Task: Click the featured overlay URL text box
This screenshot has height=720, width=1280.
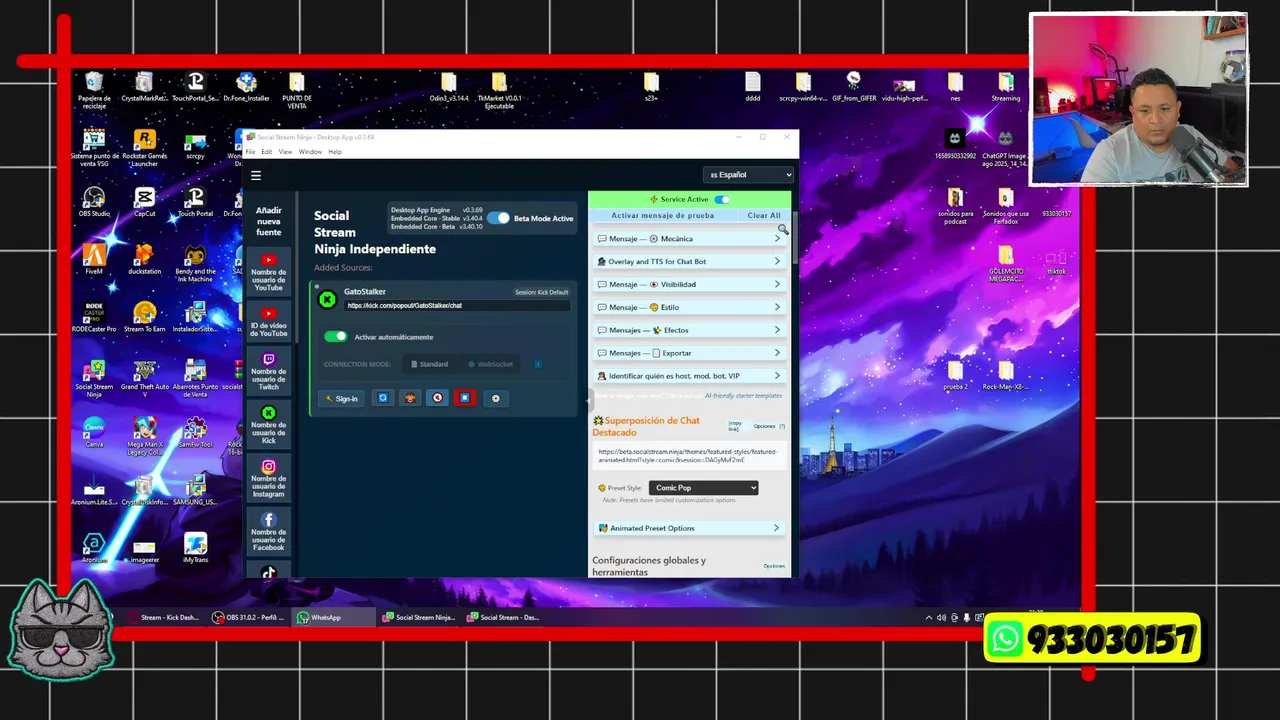Action: (689, 456)
